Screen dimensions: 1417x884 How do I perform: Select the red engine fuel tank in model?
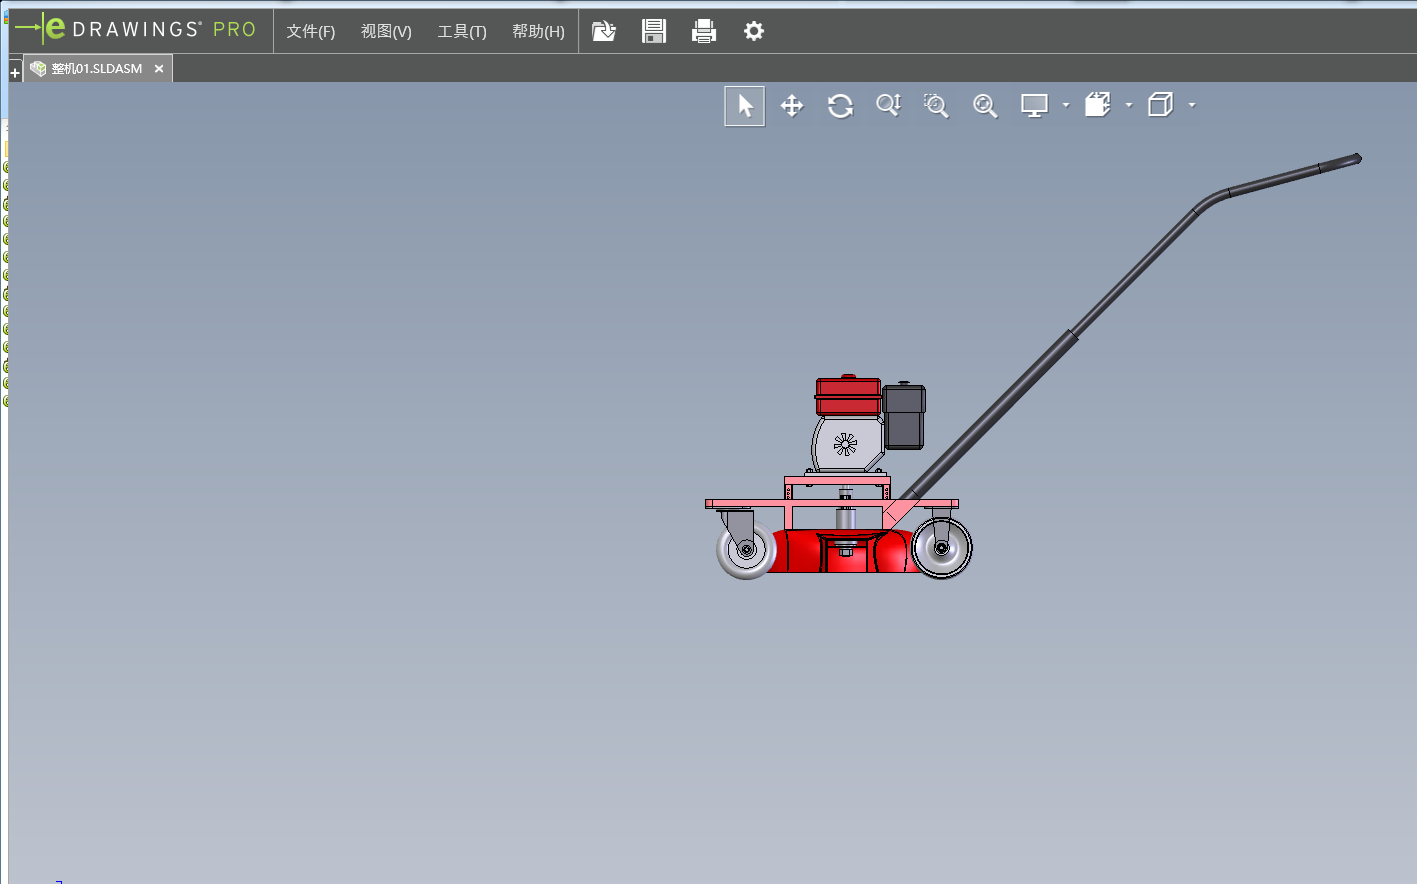pos(848,396)
